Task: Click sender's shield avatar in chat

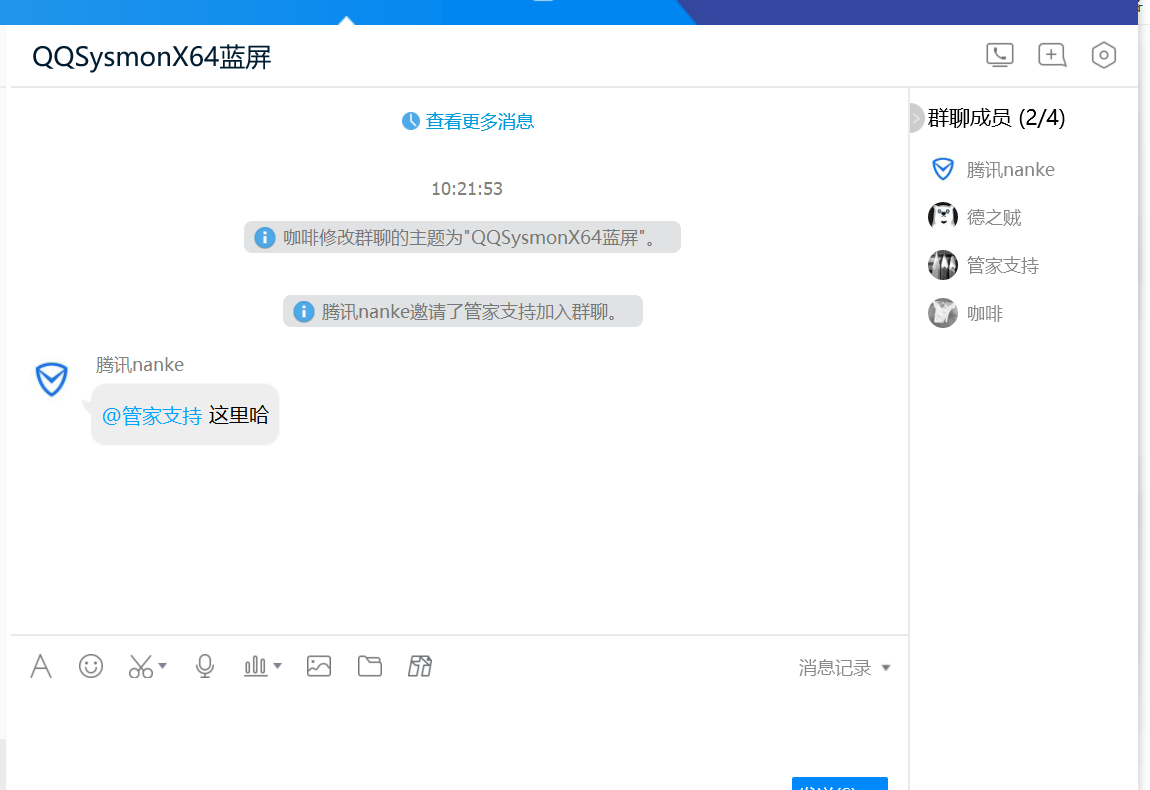Action: pyautogui.click(x=51, y=379)
